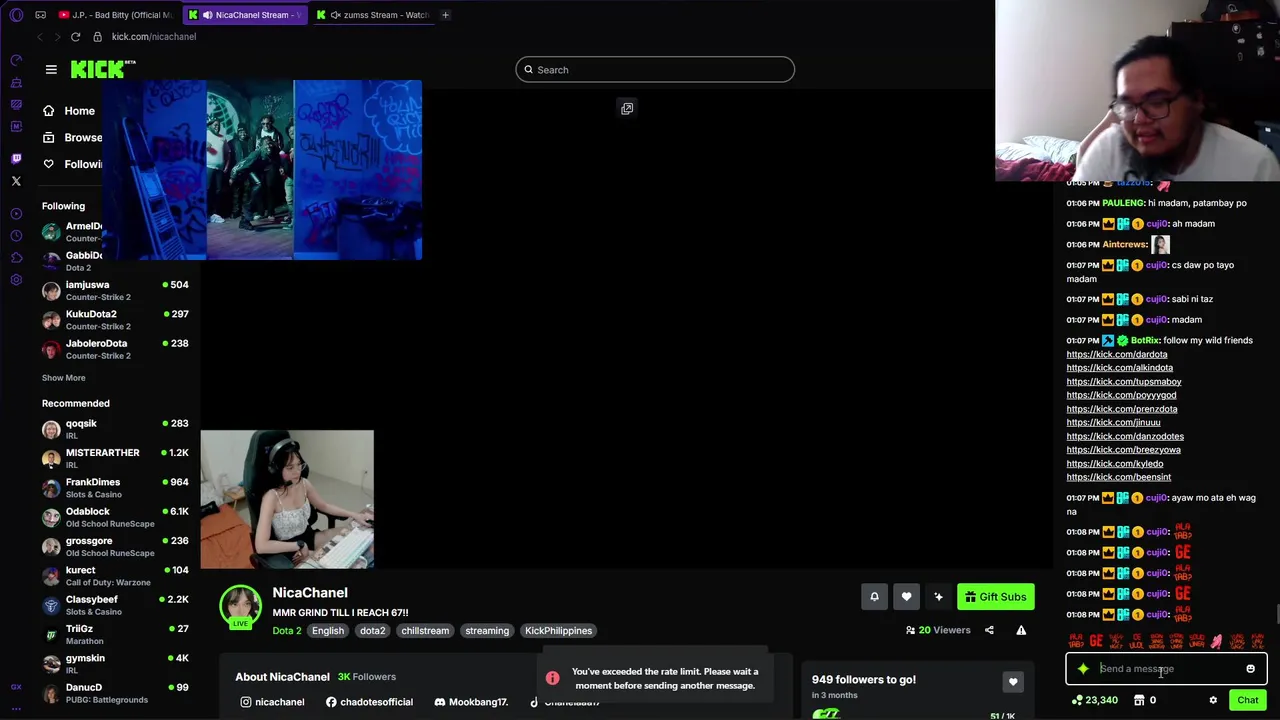1280x720 pixels.
Task: Open the kick.com/dardota link in chat
Action: 1116,354
